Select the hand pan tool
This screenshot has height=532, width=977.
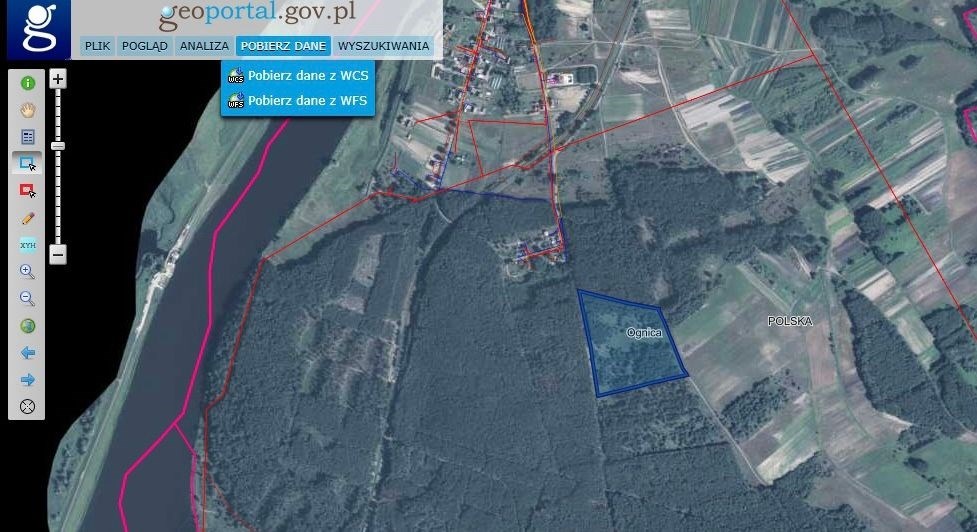coord(27,110)
